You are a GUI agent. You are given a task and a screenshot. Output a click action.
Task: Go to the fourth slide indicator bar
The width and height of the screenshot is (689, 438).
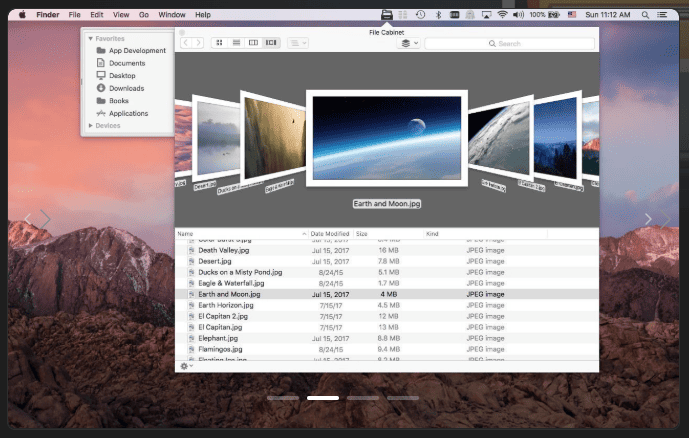click(403, 398)
